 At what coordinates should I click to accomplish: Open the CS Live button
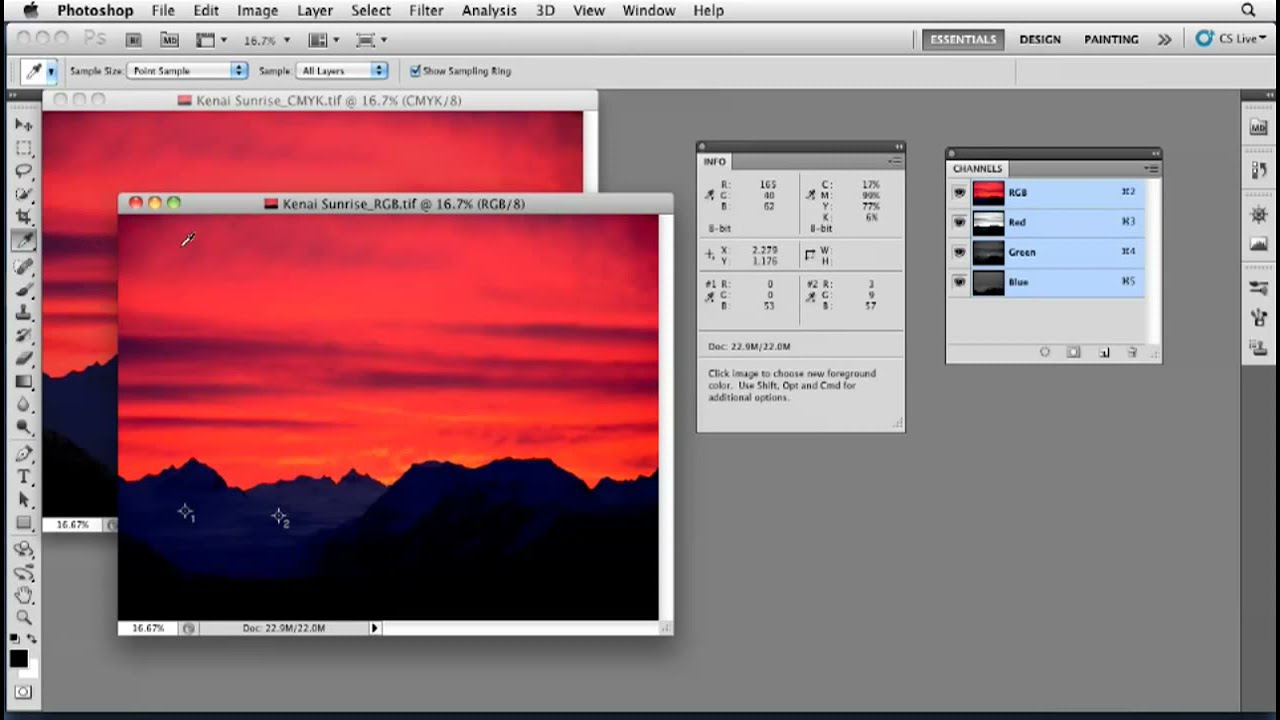tap(1232, 39)
